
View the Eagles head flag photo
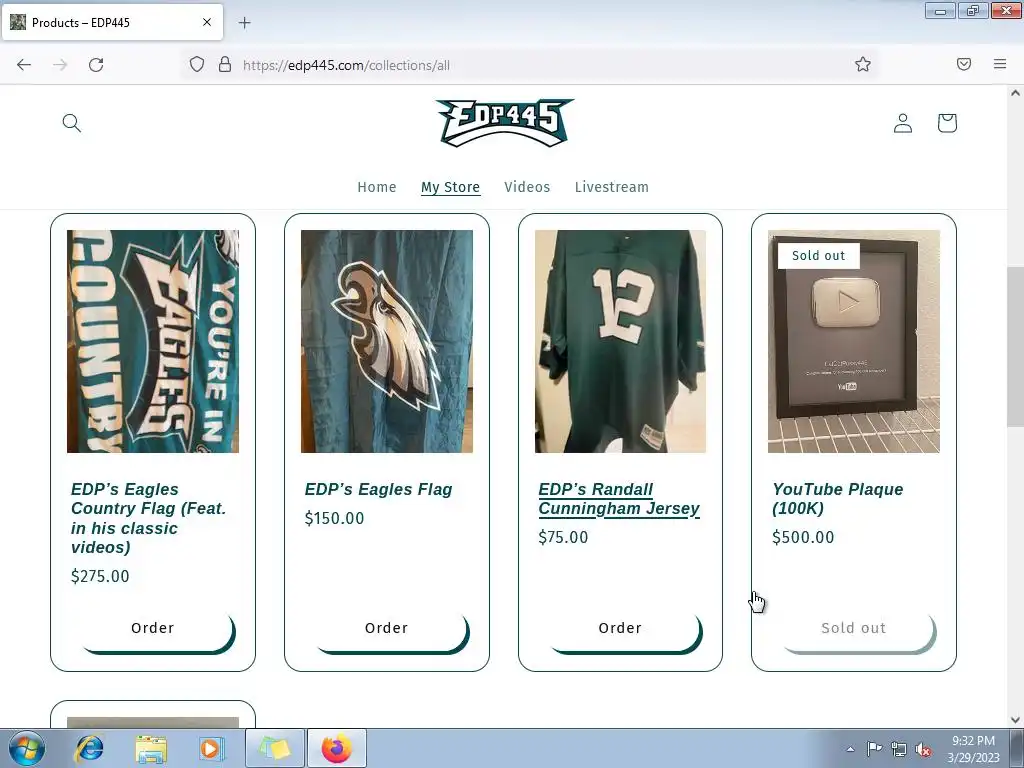[387, 341]
